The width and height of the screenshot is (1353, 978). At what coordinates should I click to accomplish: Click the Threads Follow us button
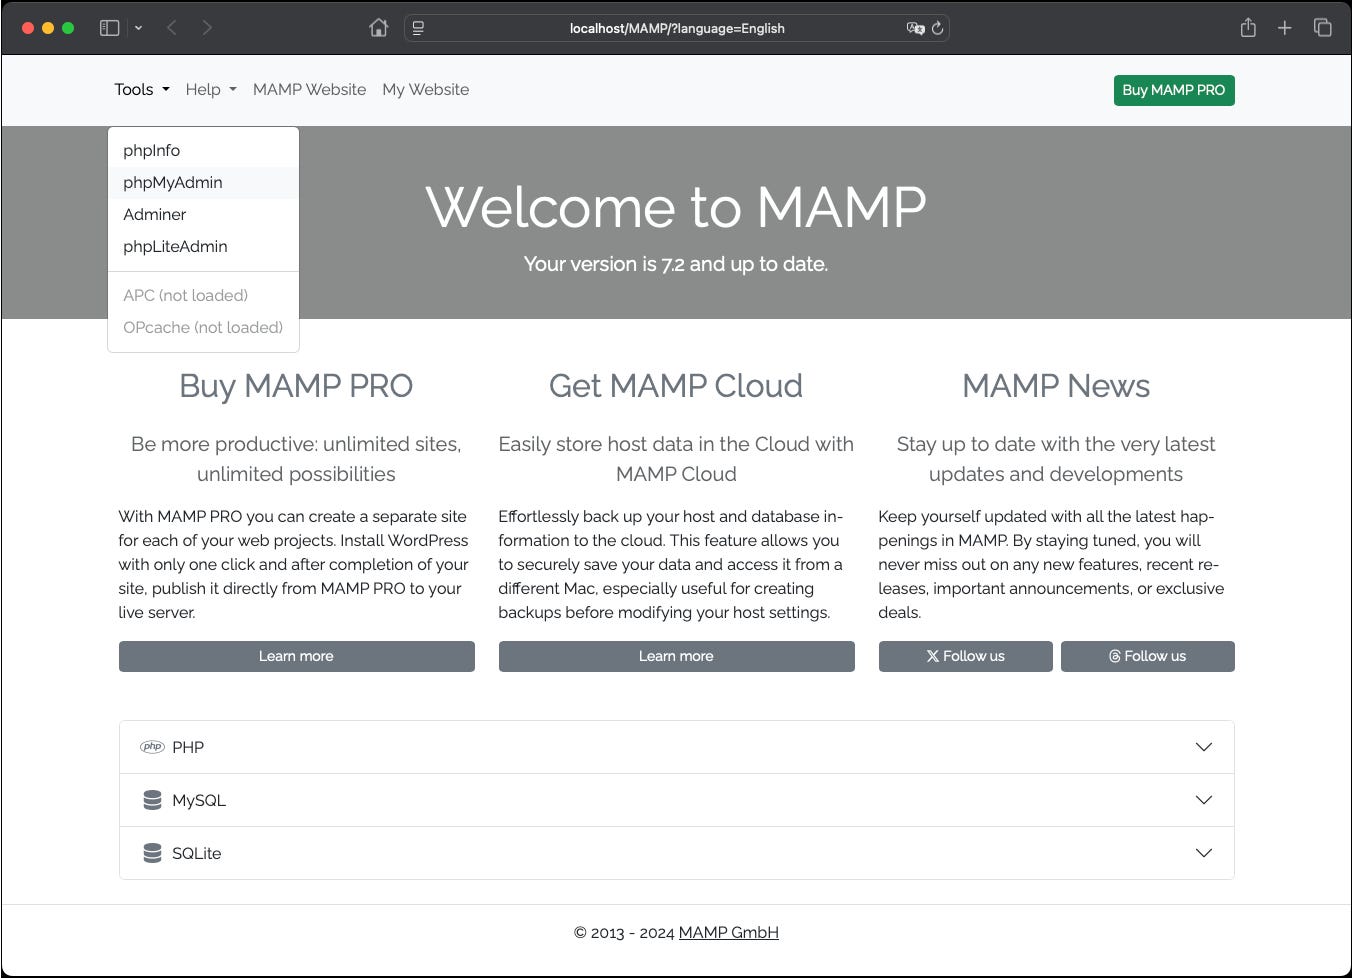click(x=1148, y=656)
